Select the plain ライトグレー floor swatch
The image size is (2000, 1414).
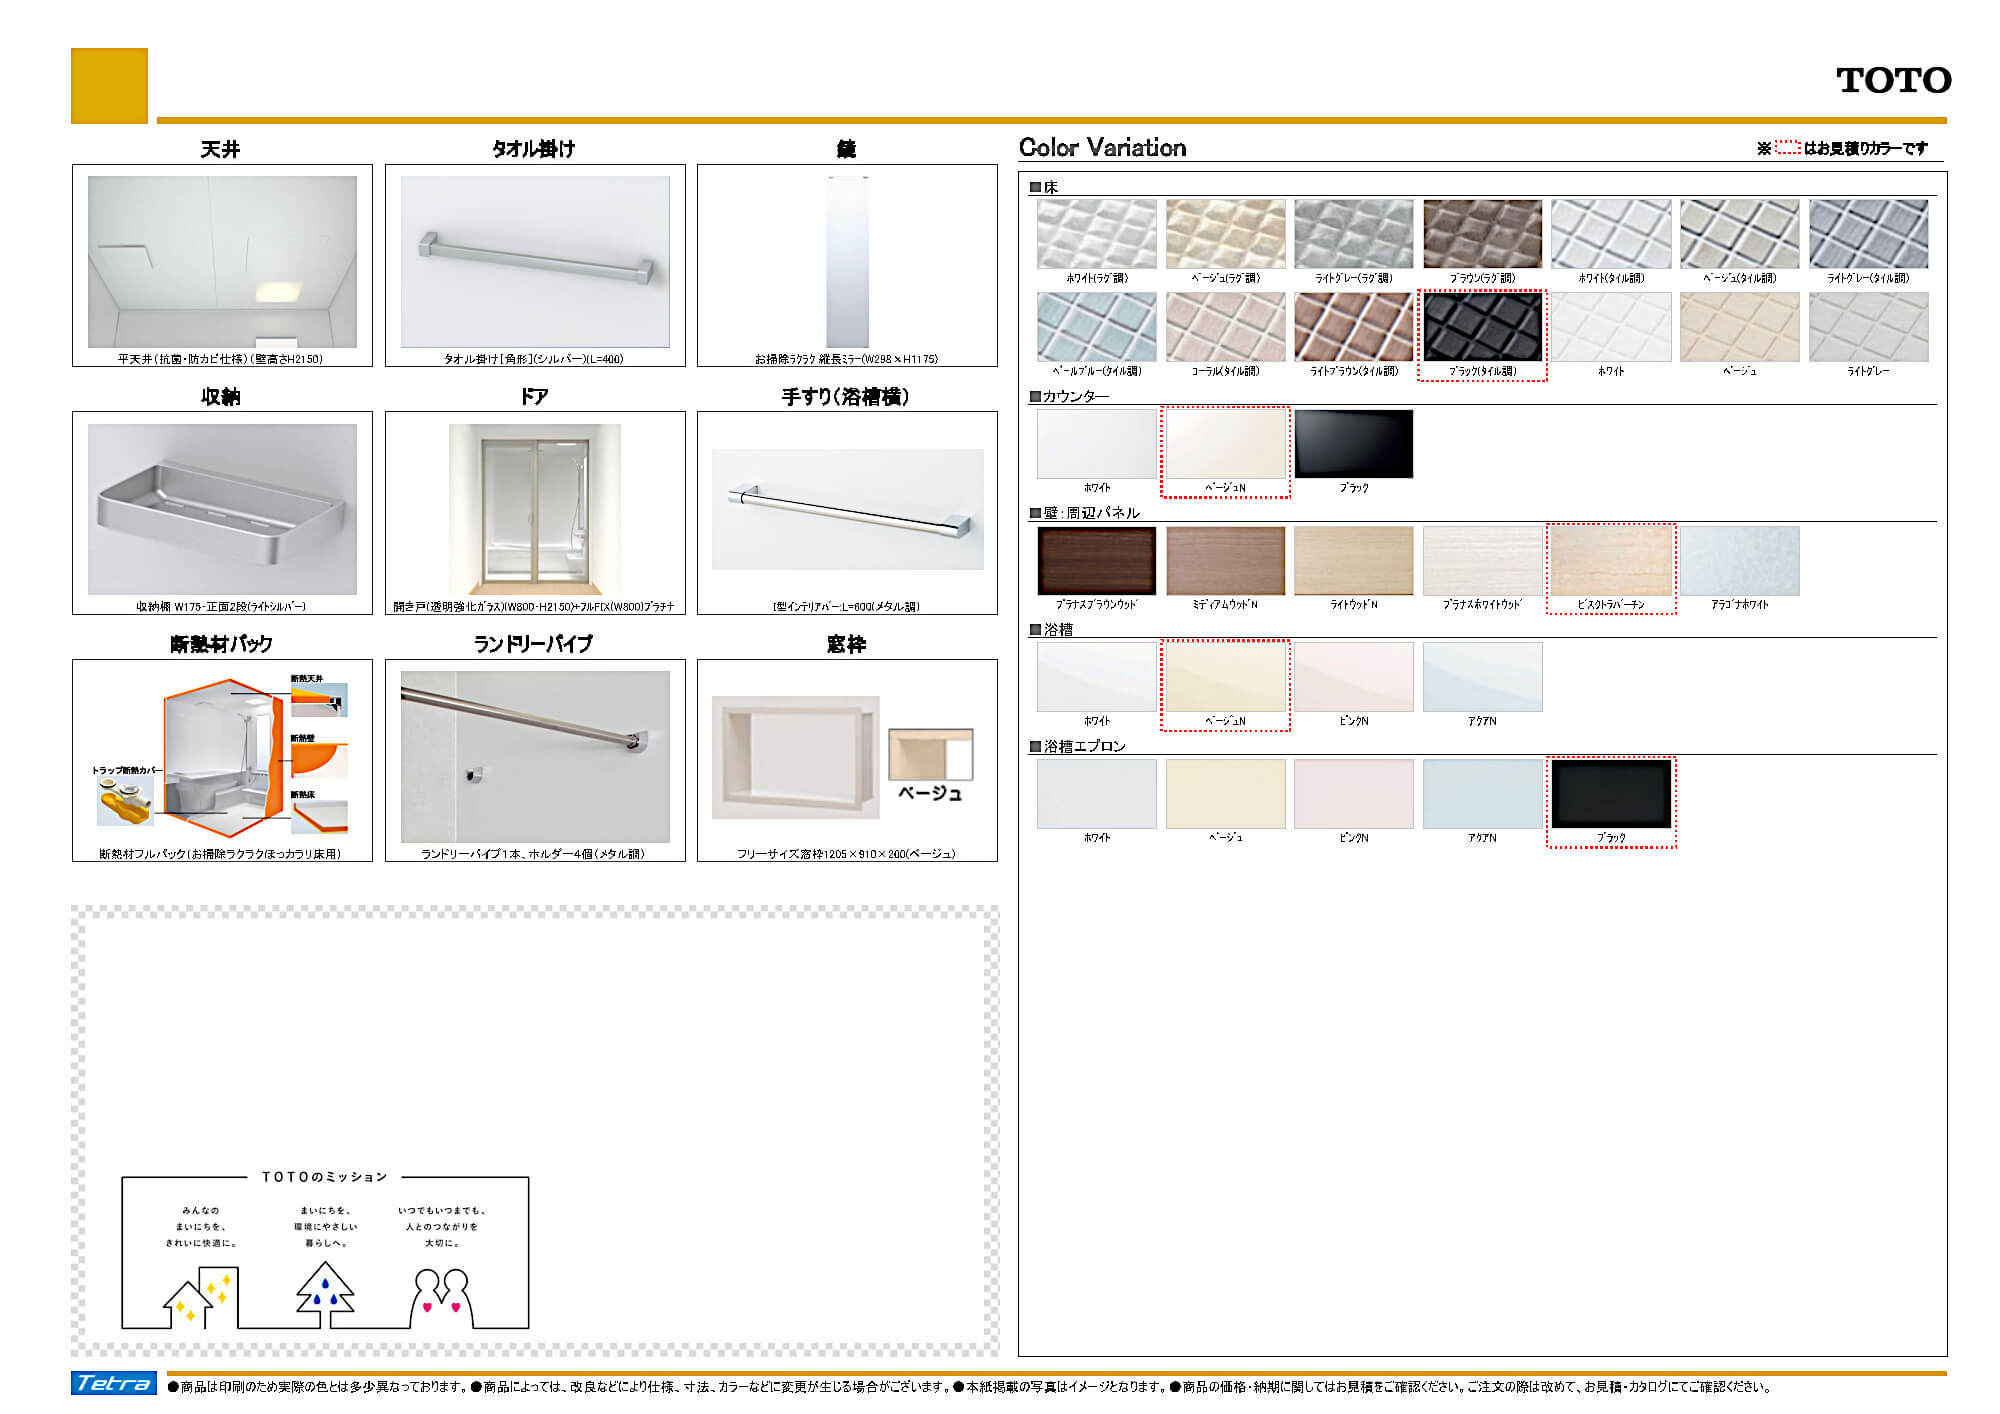(x=1868, y=327)
